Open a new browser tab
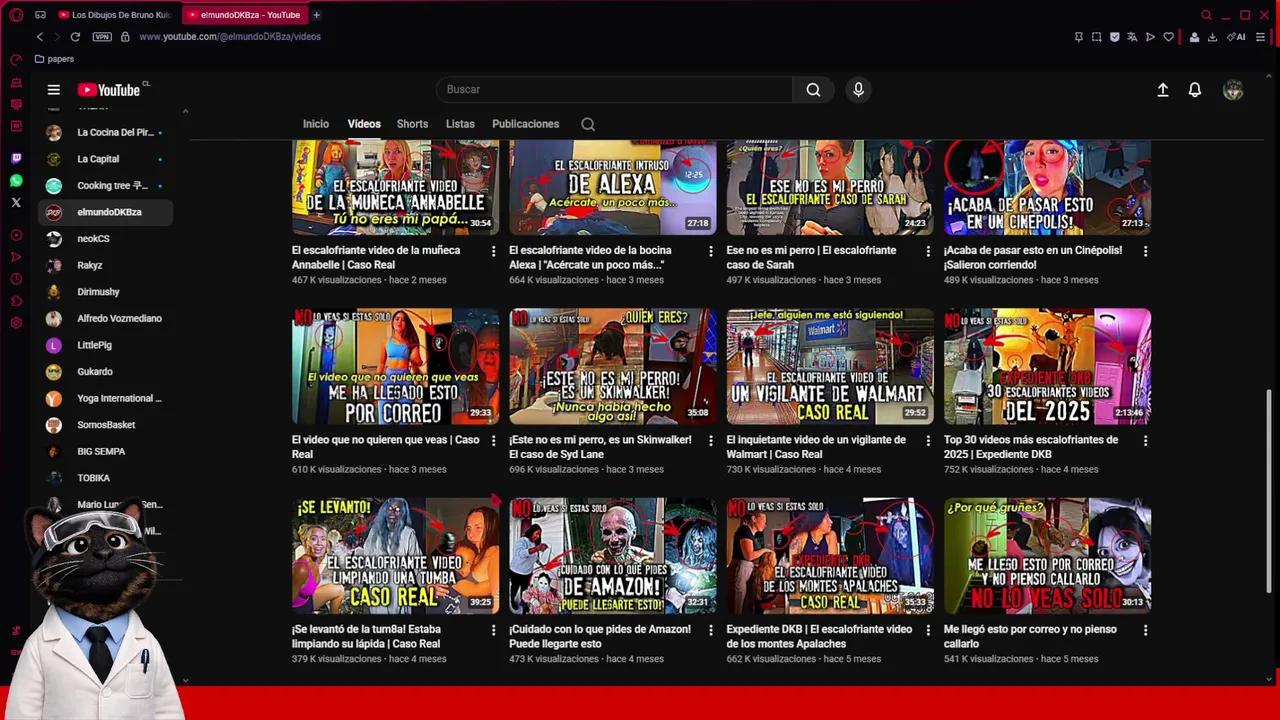1280x720 pixels. 316,15
